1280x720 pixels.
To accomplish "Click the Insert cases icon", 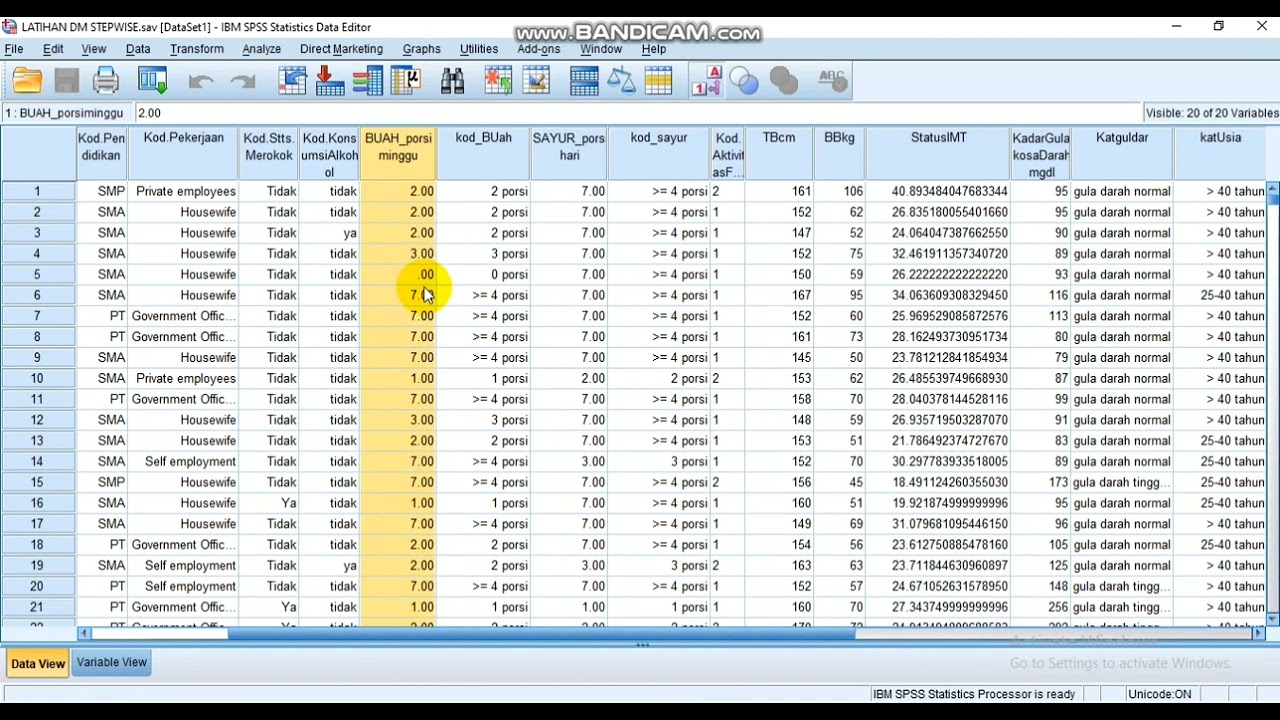I will [x=498, y=81].
